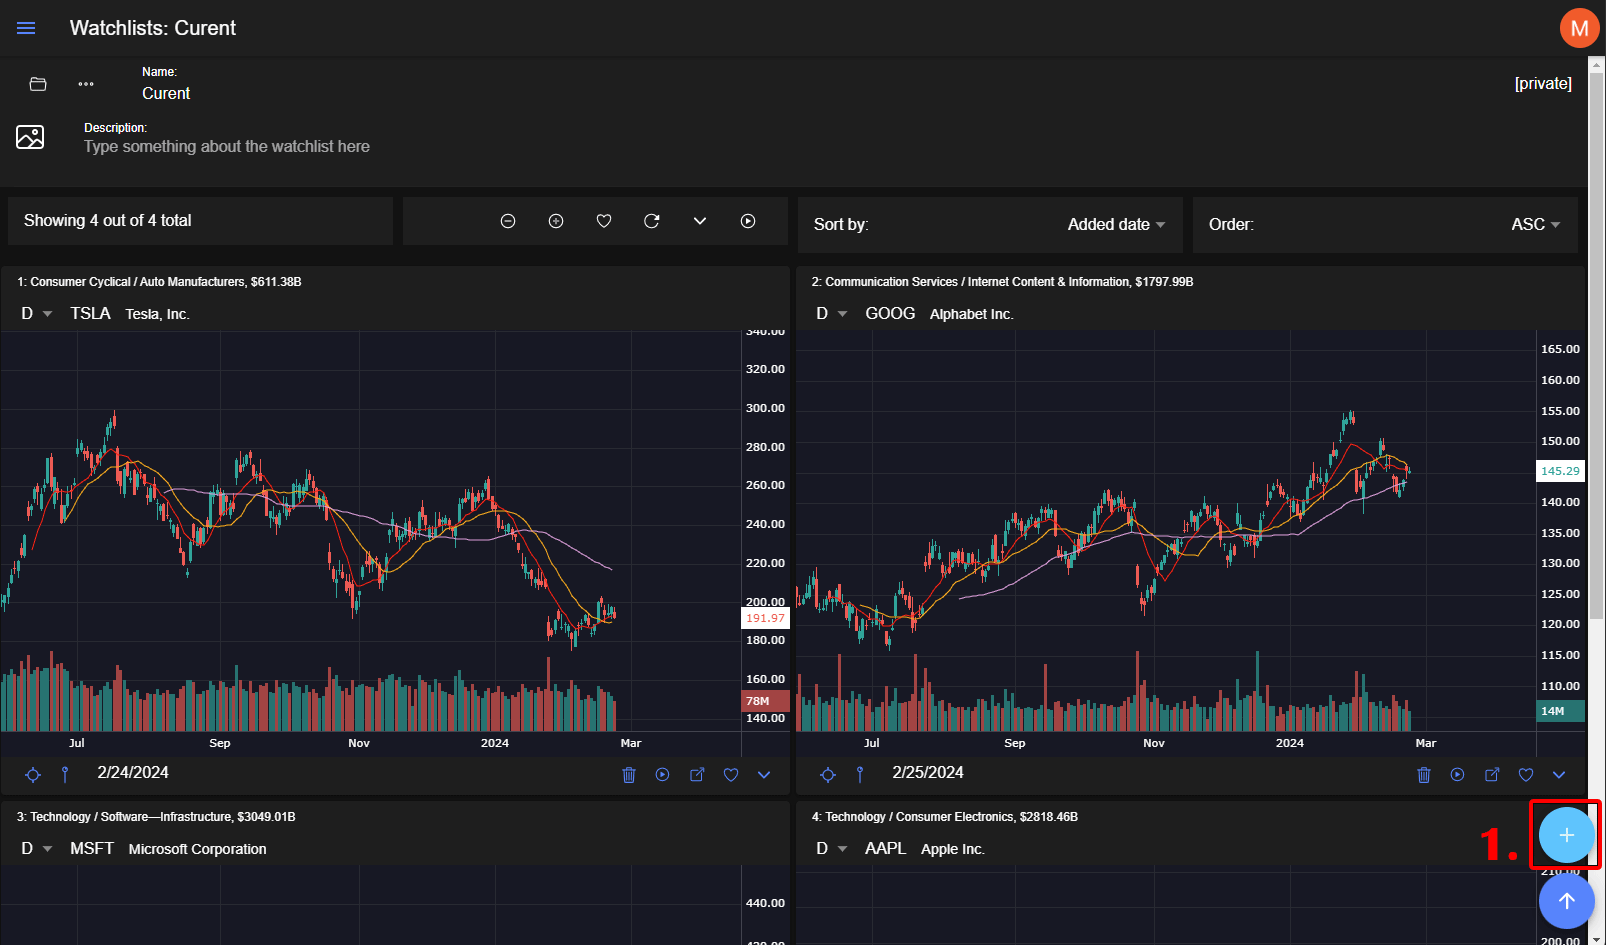The image size is (1606, 945).
Task: Click the Tesla, Inc. company name
Action: click(158, 314)
